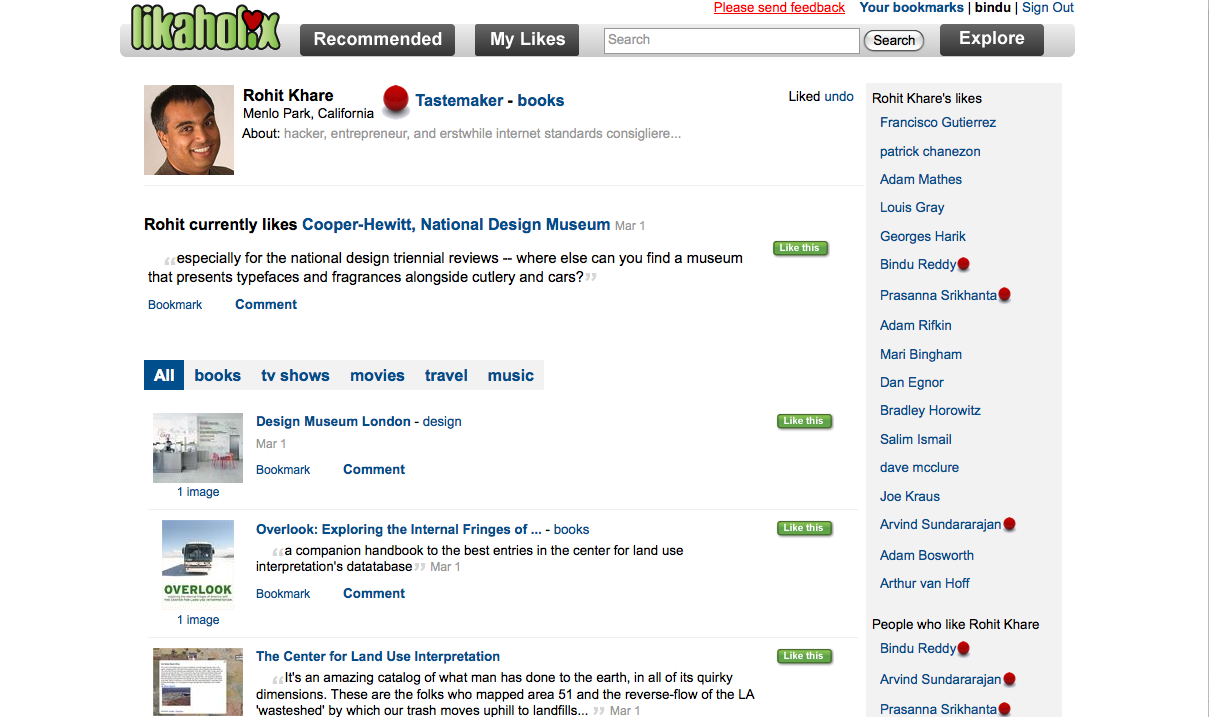Open the Please send feedback link
This screenshot has width=1209, height=717.
pos(779,7)
